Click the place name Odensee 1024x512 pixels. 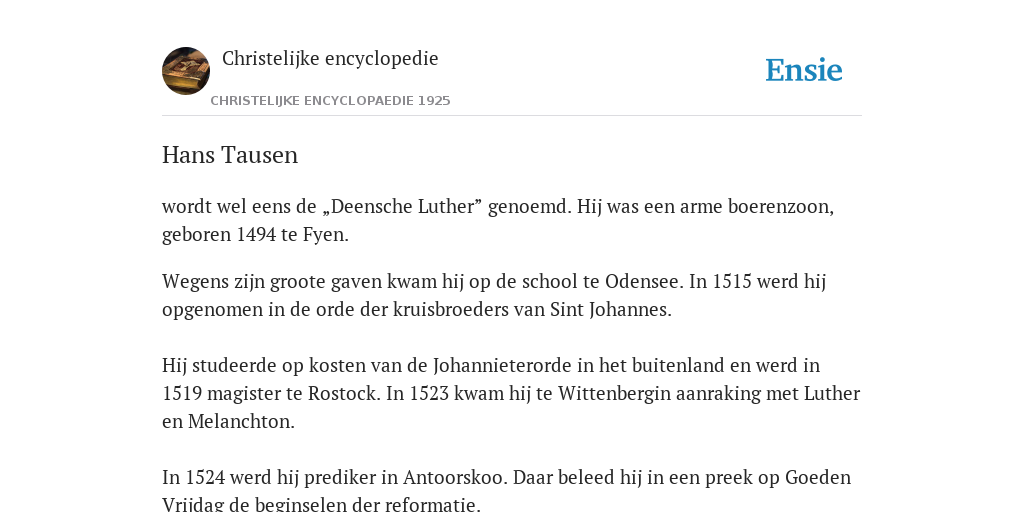(644, 281)
